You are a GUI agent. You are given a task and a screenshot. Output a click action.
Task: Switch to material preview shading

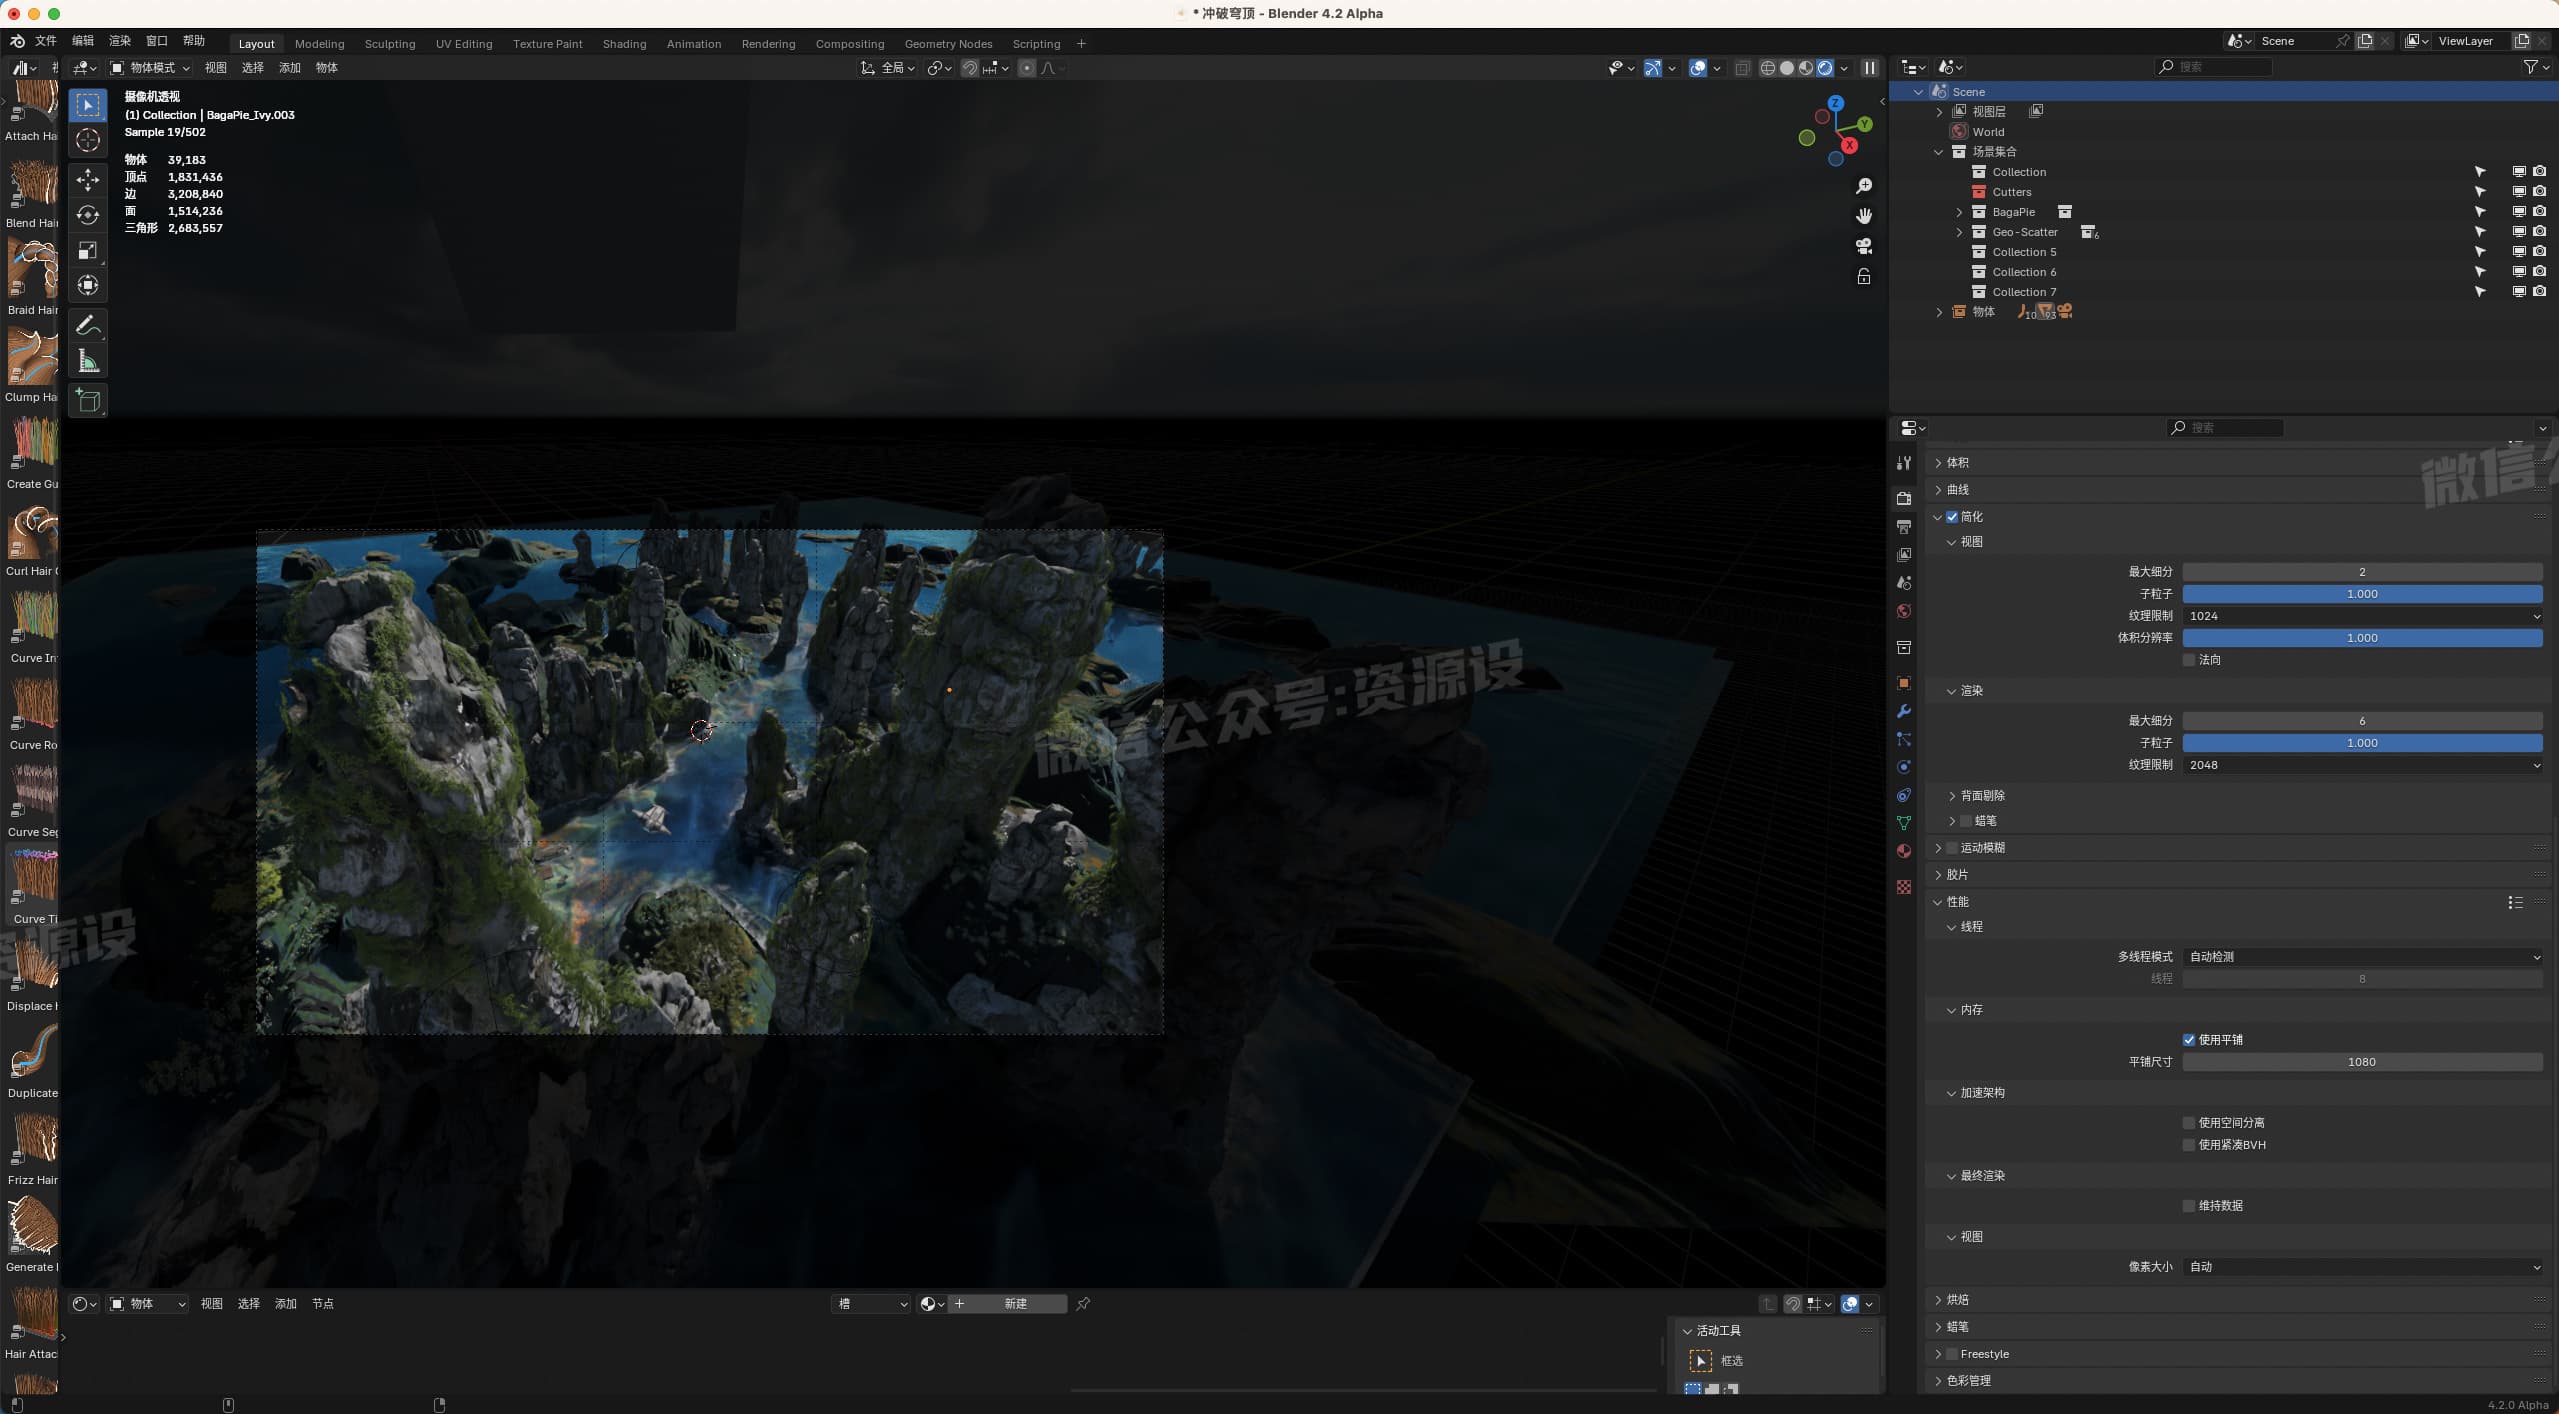1806,68
